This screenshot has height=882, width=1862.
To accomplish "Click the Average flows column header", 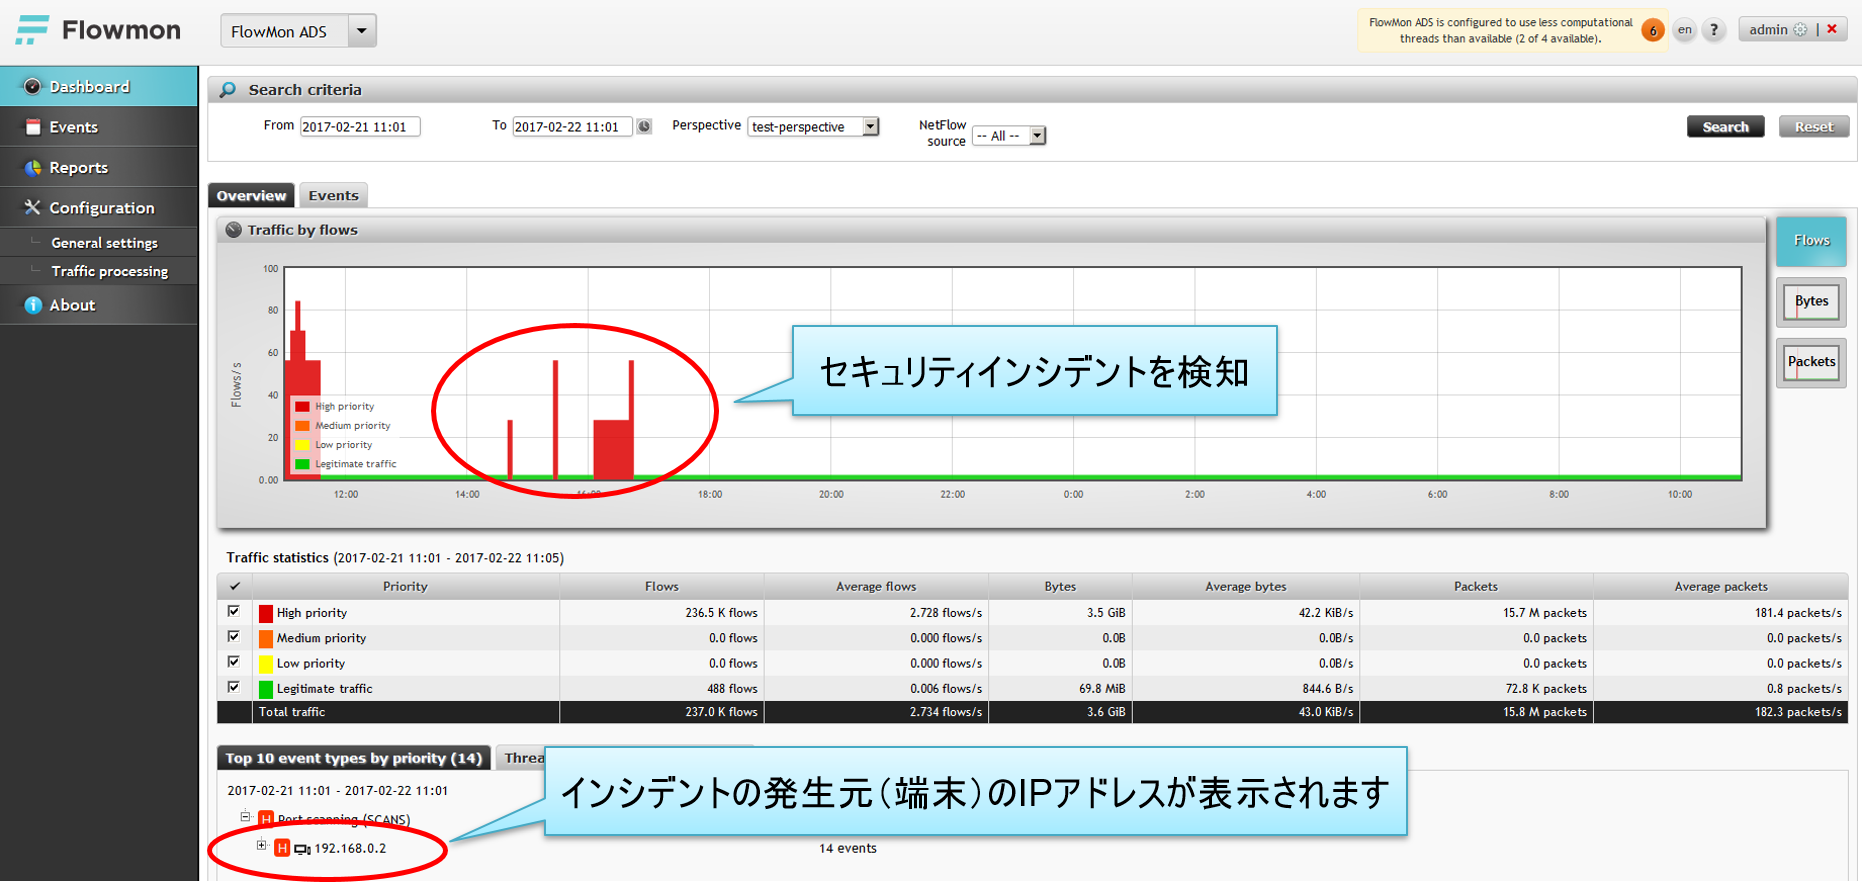I will tap(875, 586).
